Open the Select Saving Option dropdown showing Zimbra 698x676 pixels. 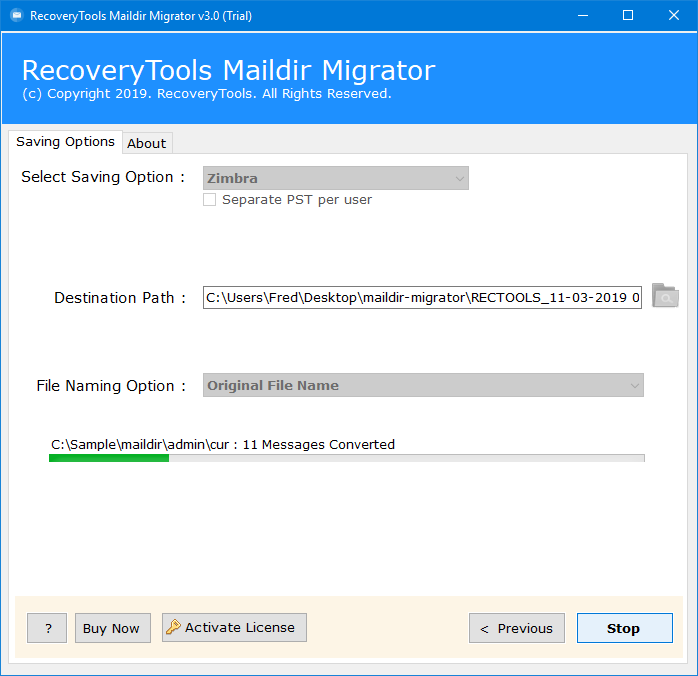(x=336, y=178)
